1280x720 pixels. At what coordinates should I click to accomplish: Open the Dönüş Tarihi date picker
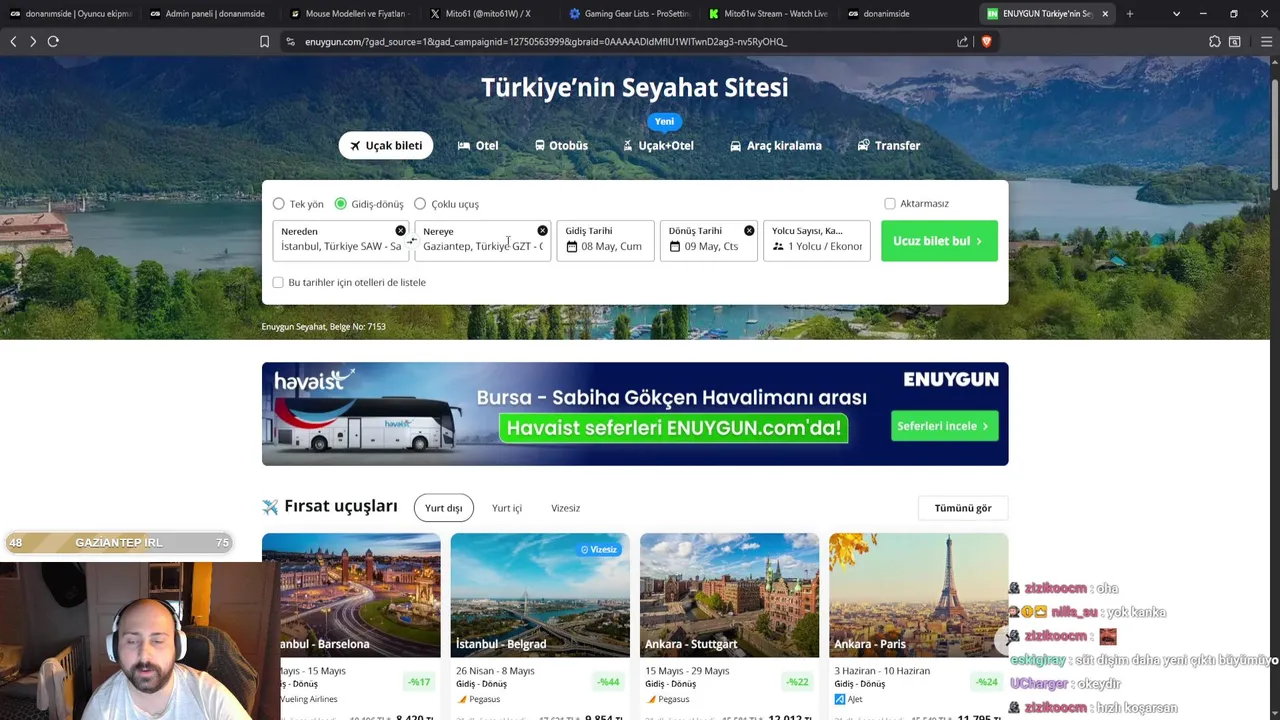coord(709,241)
